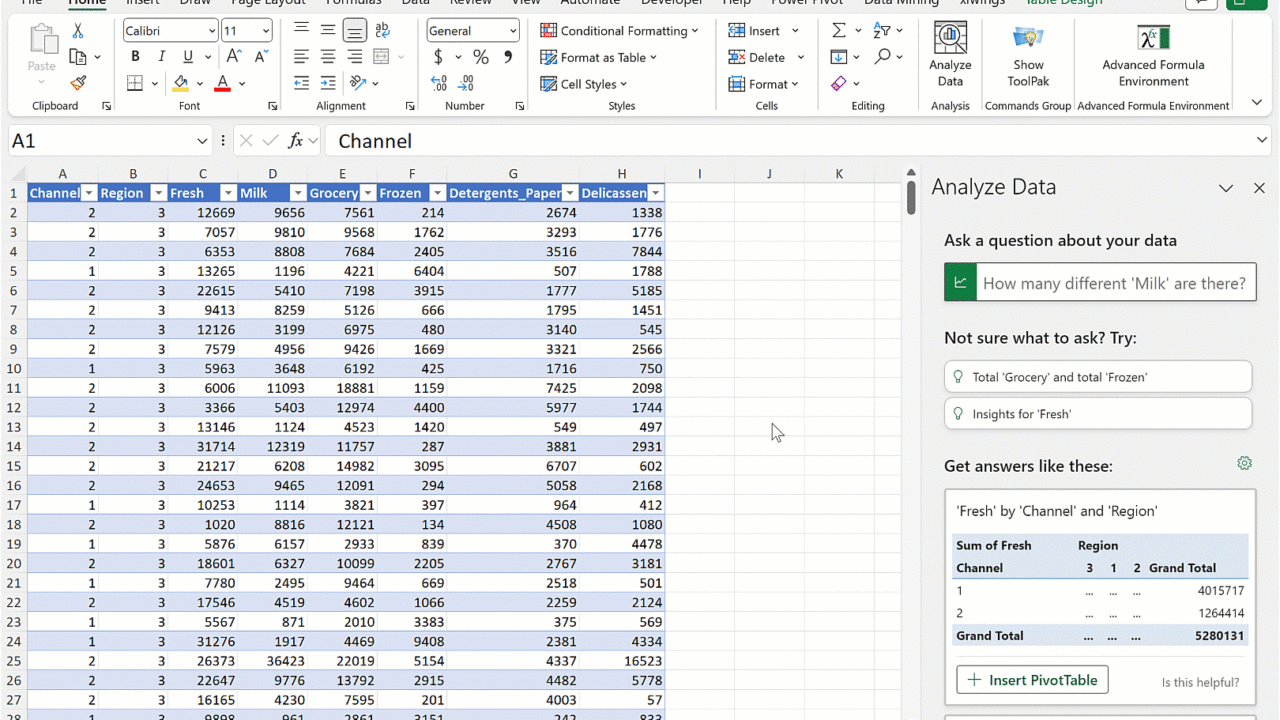Image resolution: width=1280 pixels, height=720 pixels.
Task: Toggle Italic formatting
Action: click(161, 57)
